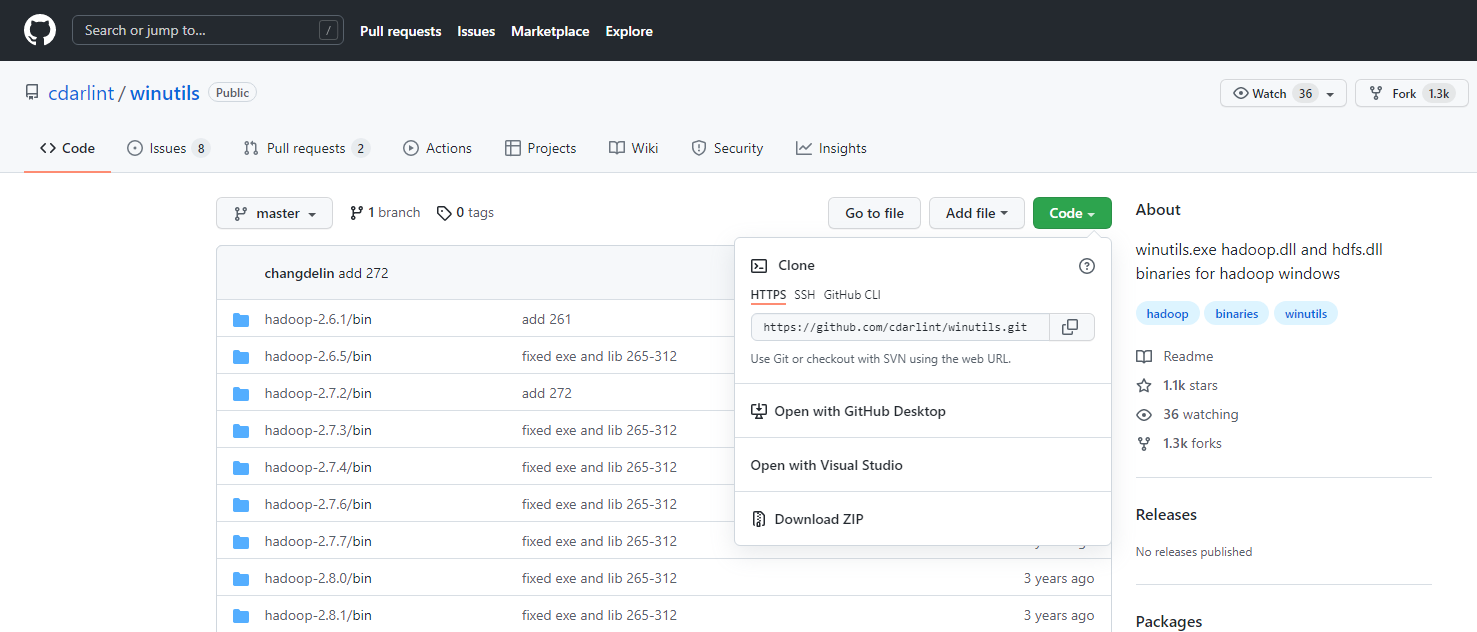Open folder hadoop-2.8.1/bin
The width and height of the screenshot is (1477, 632).
[318, 615]
